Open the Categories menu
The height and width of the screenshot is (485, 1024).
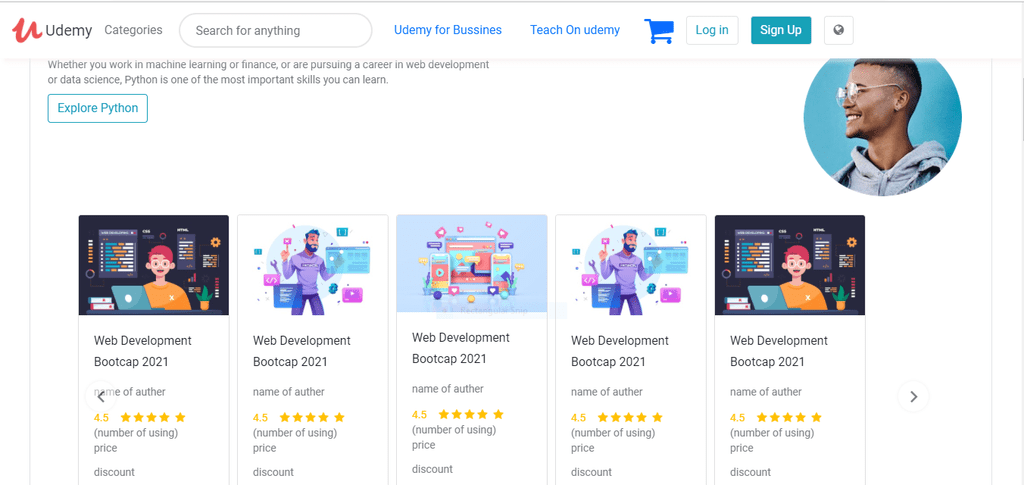click(133, 30)
